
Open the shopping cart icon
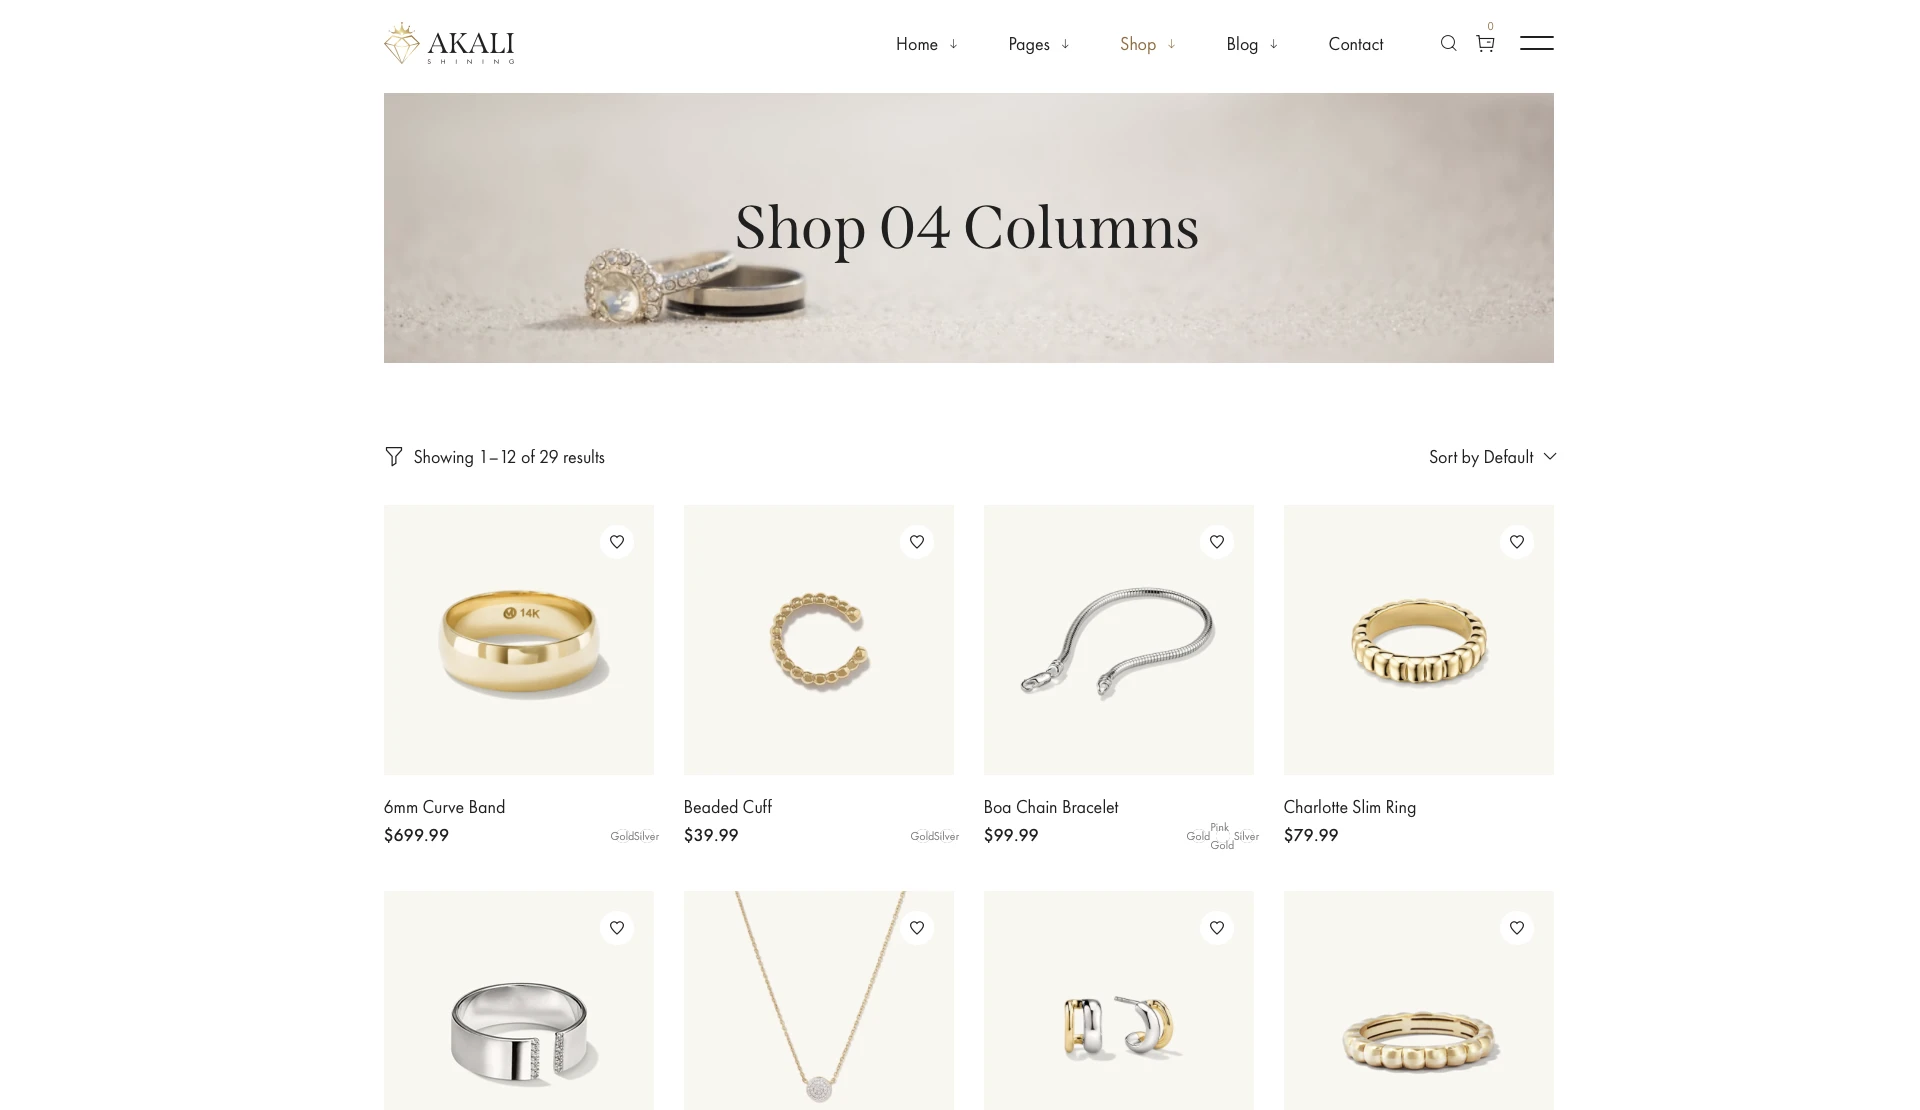point(1485,43)
